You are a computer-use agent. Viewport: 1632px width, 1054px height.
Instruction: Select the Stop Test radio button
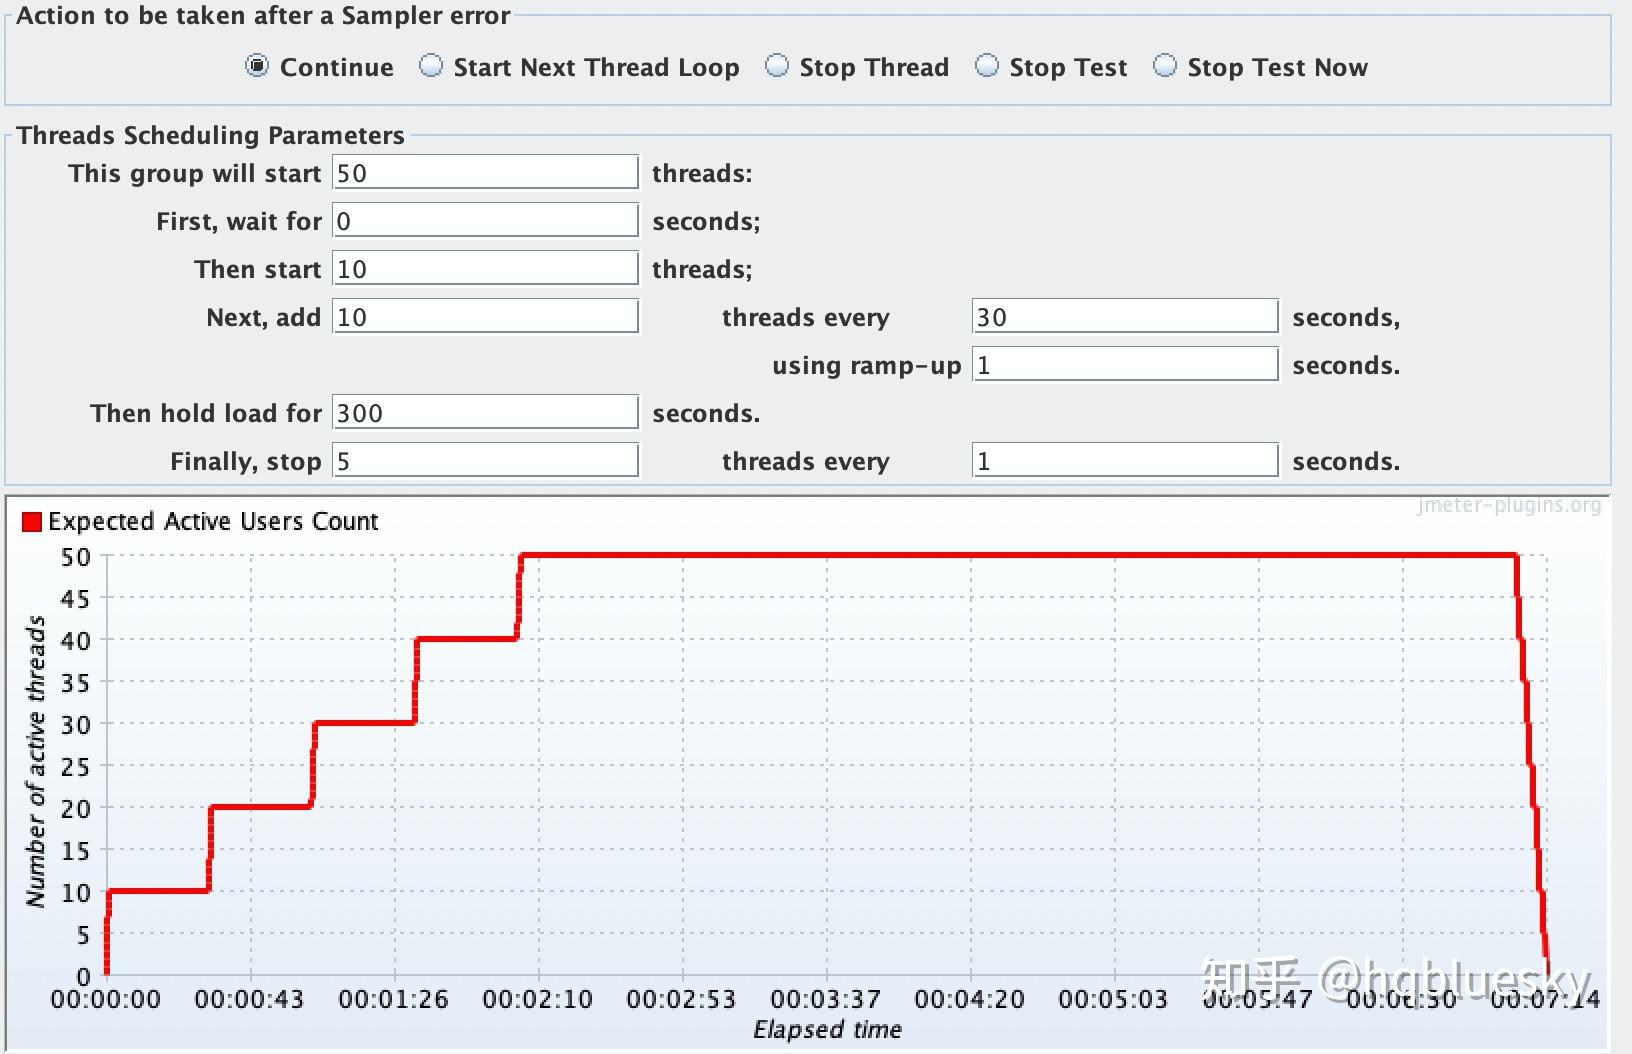987,66
